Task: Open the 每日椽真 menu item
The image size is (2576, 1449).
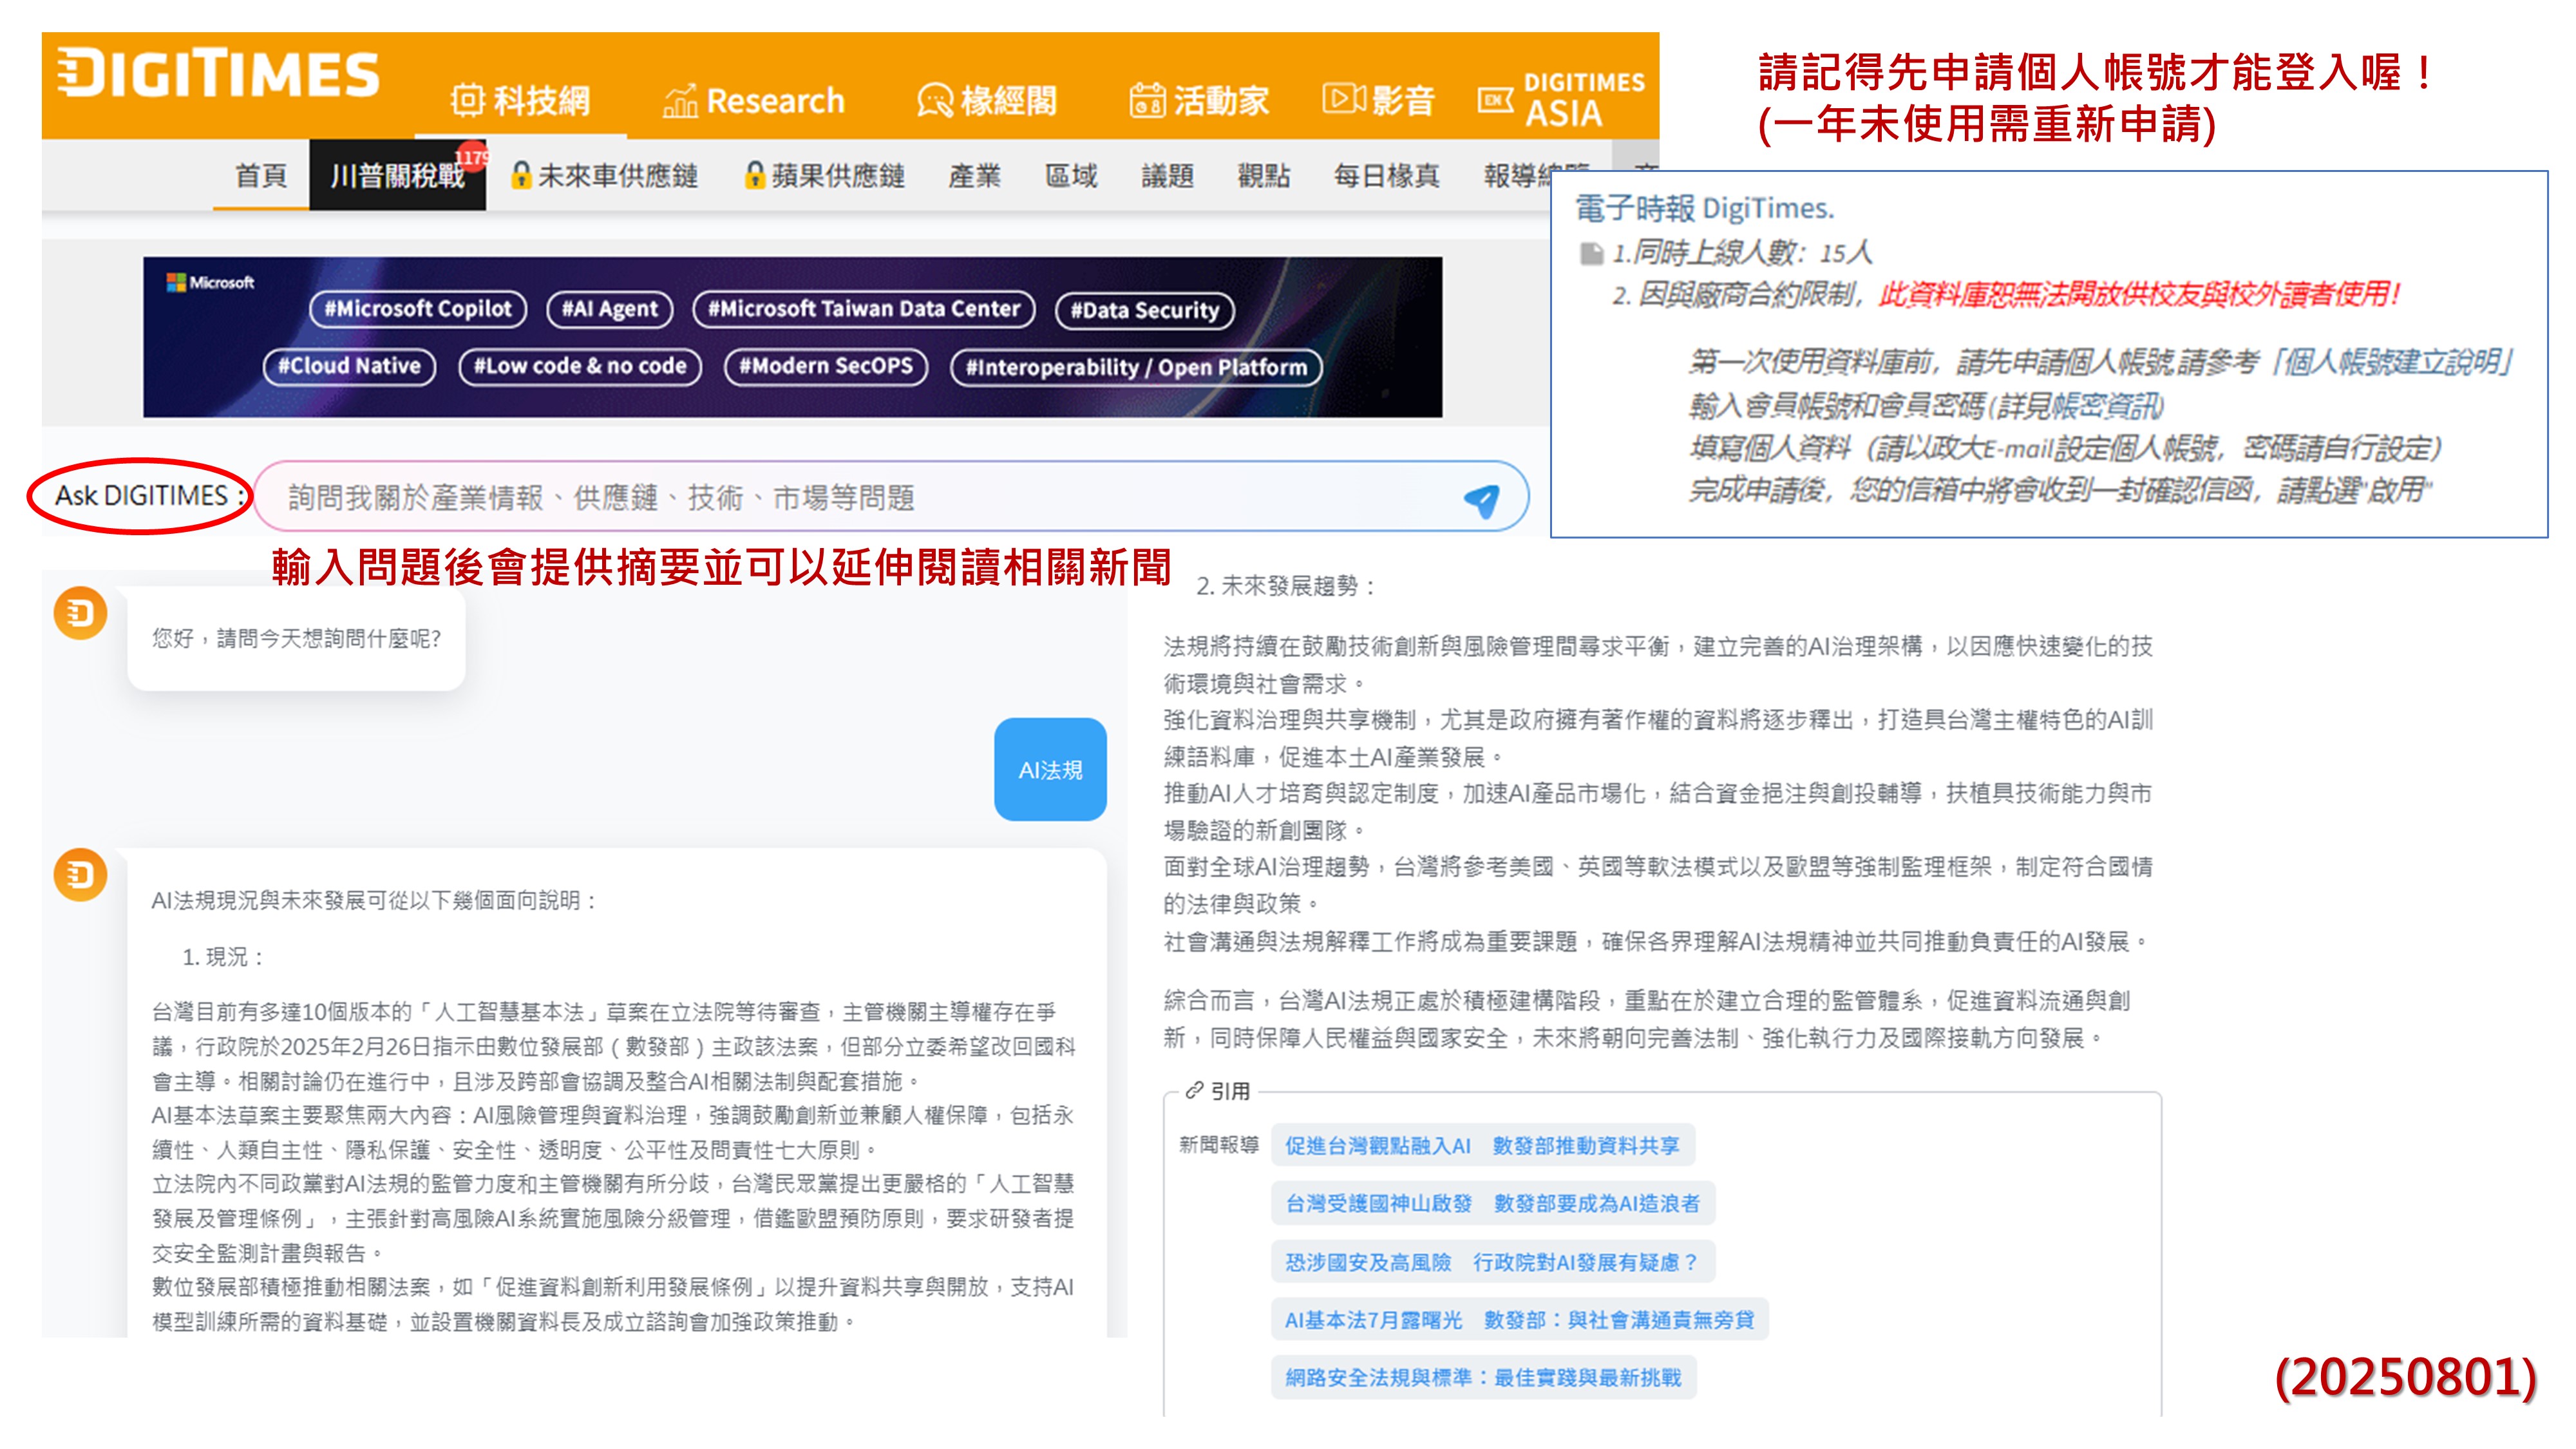Action: [1386, 177]
